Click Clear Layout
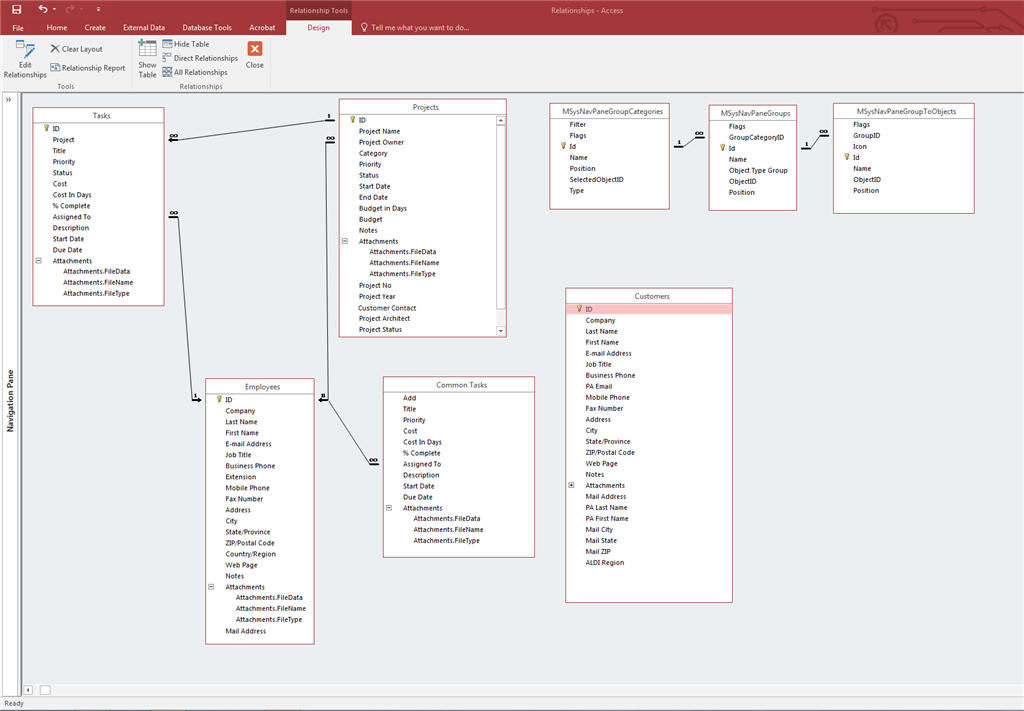1024x711 pixels. [76, 49]
